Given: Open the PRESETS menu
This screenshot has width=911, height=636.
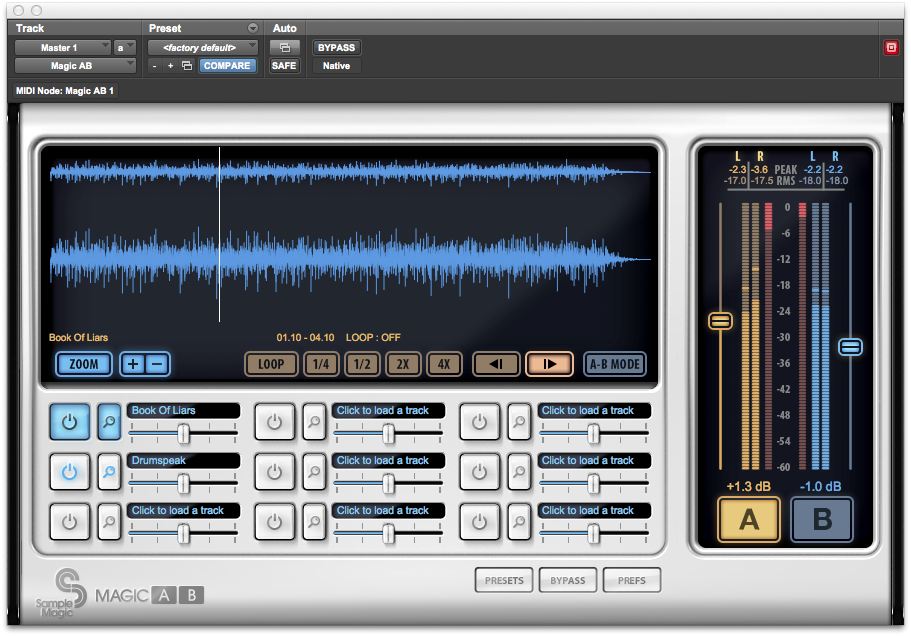Looking at the screenshot, I should (x=504, y=580).
